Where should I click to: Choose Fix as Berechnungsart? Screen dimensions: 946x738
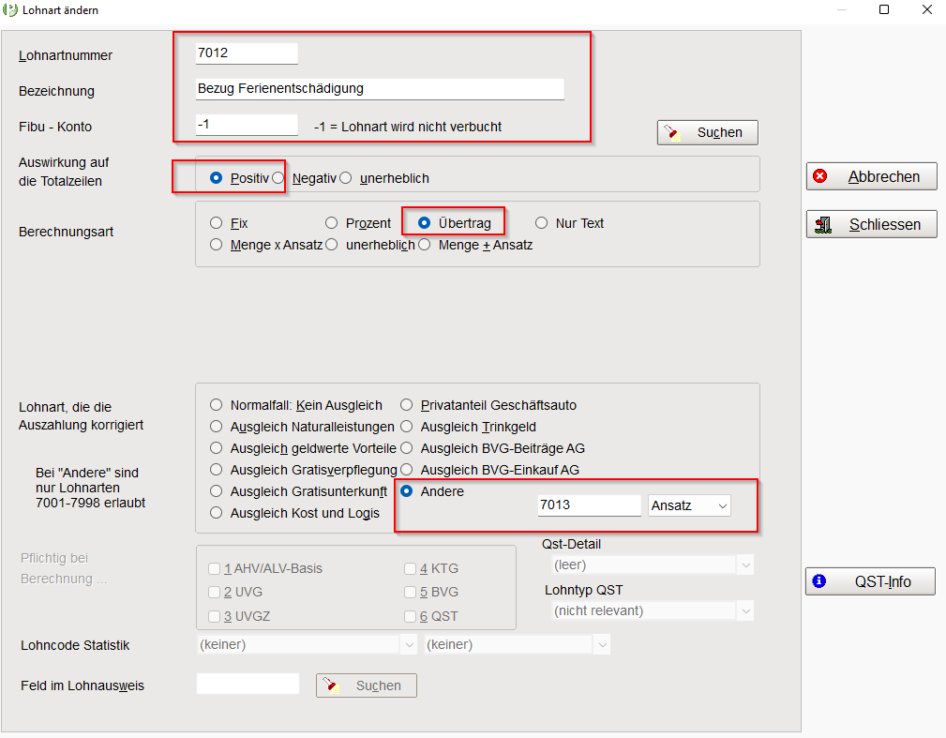click(216, 223)
